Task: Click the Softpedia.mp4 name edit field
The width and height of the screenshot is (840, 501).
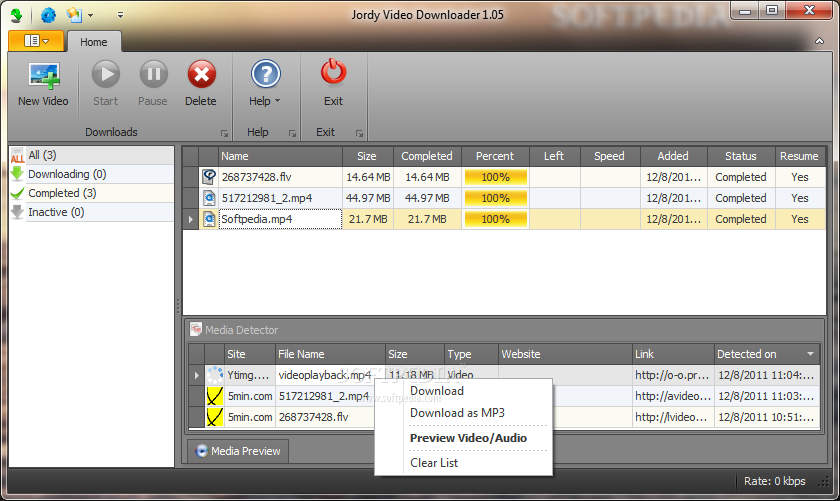Action: click(x=280, y=219)
